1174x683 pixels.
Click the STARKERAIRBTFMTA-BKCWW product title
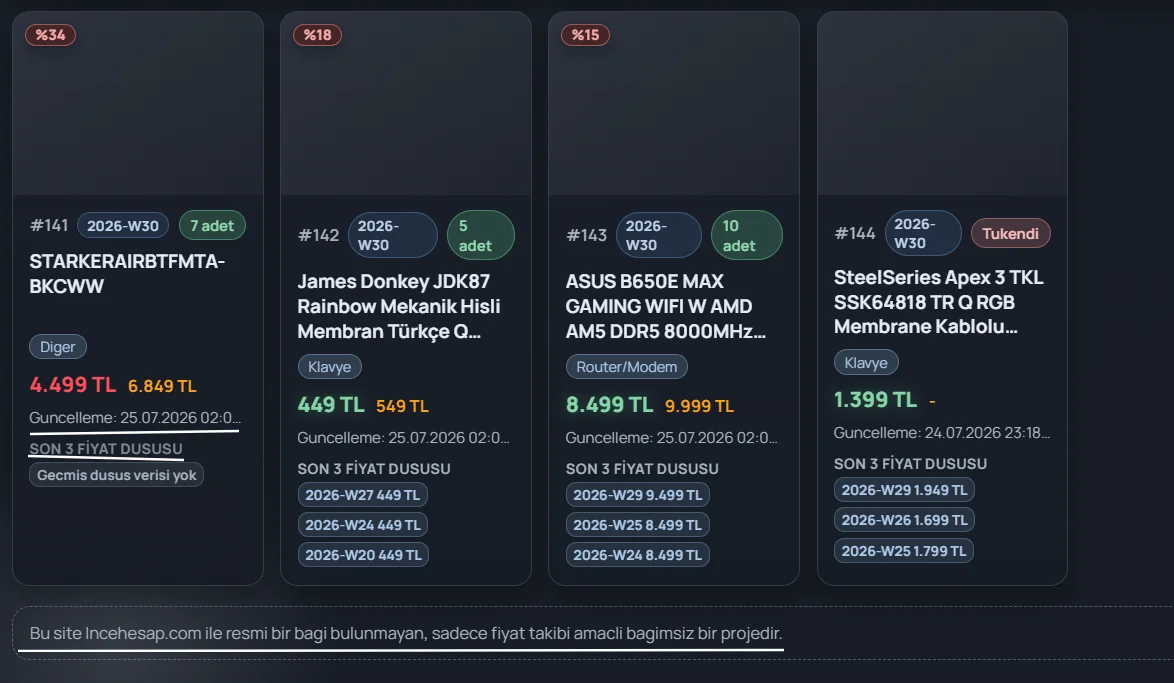(127, 273)
